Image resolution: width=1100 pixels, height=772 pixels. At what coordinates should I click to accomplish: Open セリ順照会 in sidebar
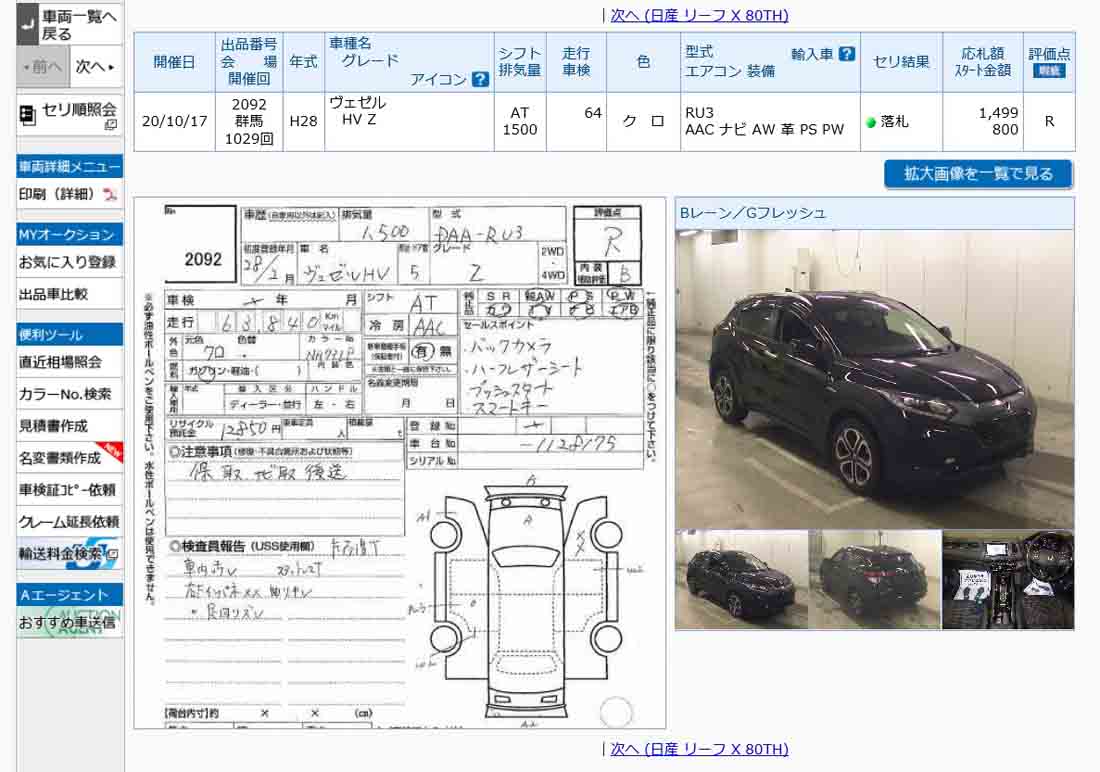[x=69, y=115]
